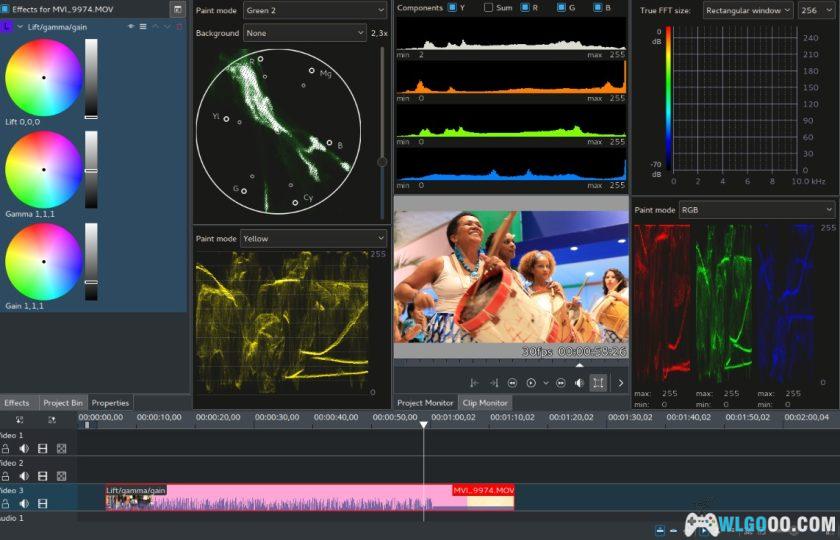Image resolution: width=840 pixels, height=540 pixels.
Task: Click the monitor volume speaker icon
Action: tap(578, 383)
